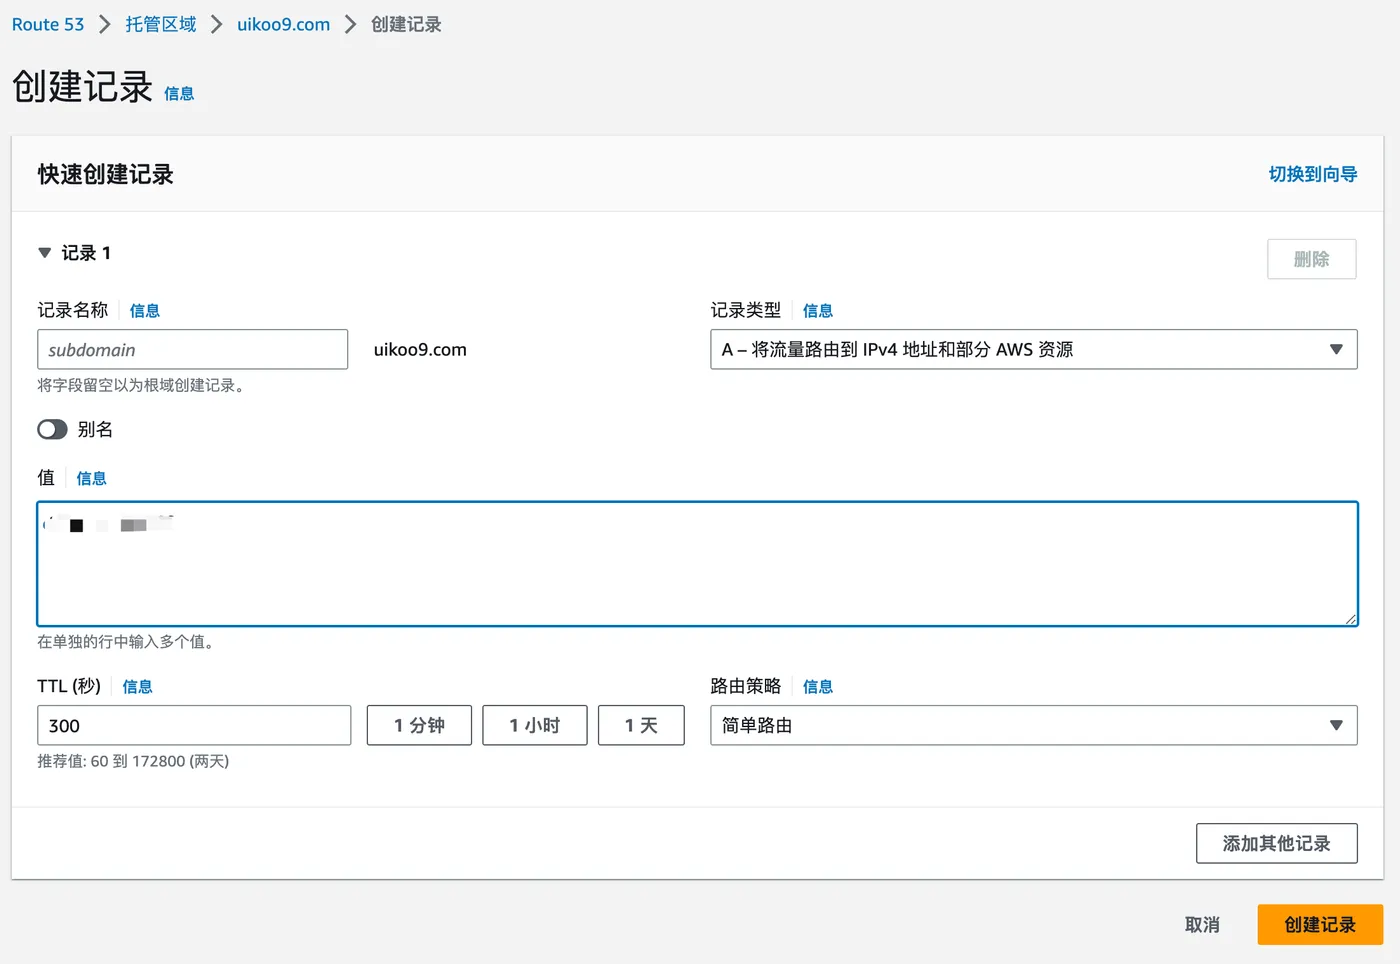
Task: Open the 路由策略 dropdown
Action: 1033,725
